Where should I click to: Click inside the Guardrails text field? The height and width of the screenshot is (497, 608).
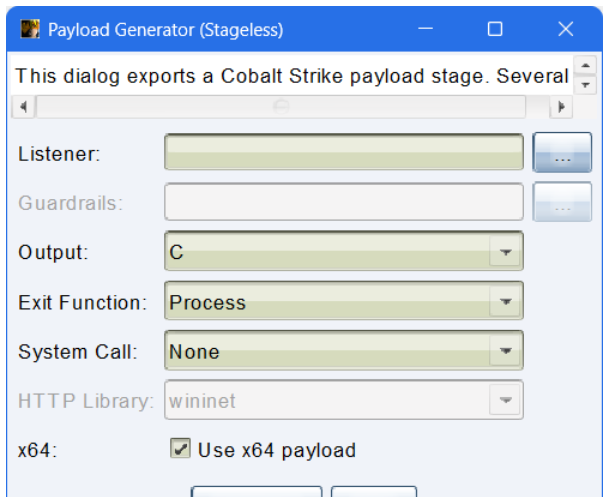point(344,202)
